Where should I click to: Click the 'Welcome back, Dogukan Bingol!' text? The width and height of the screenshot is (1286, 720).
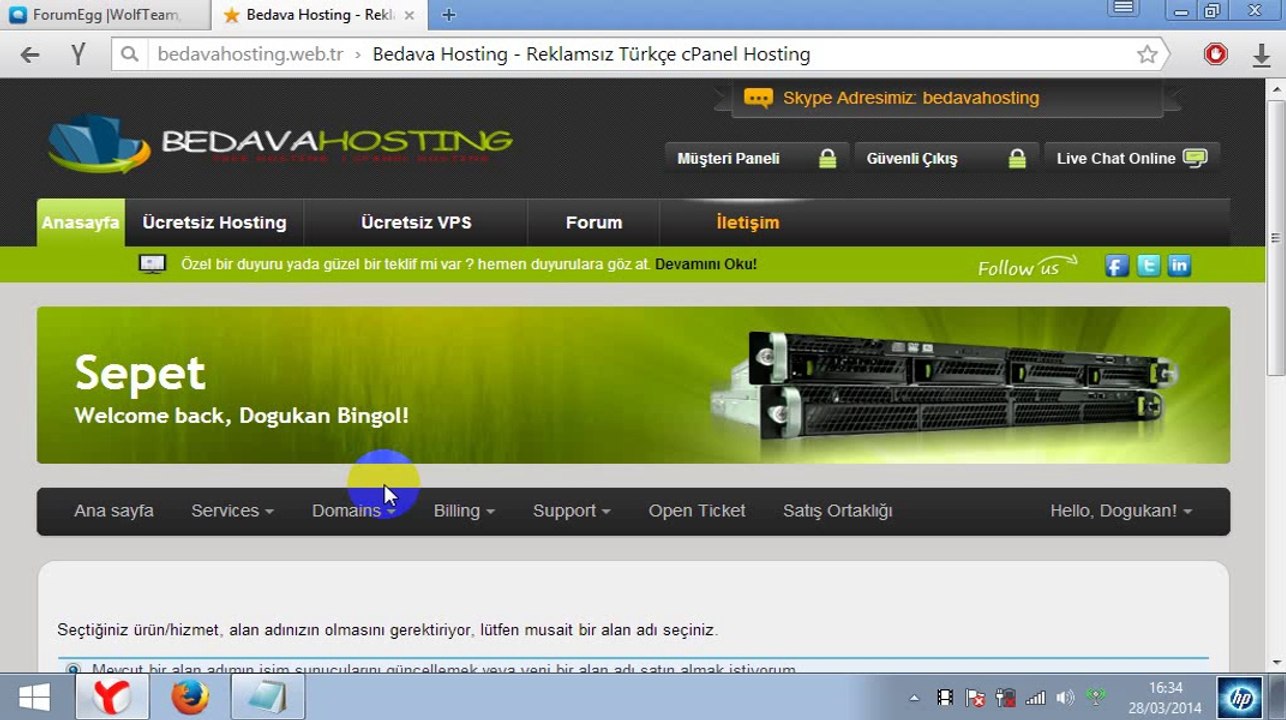pos(241,416)
